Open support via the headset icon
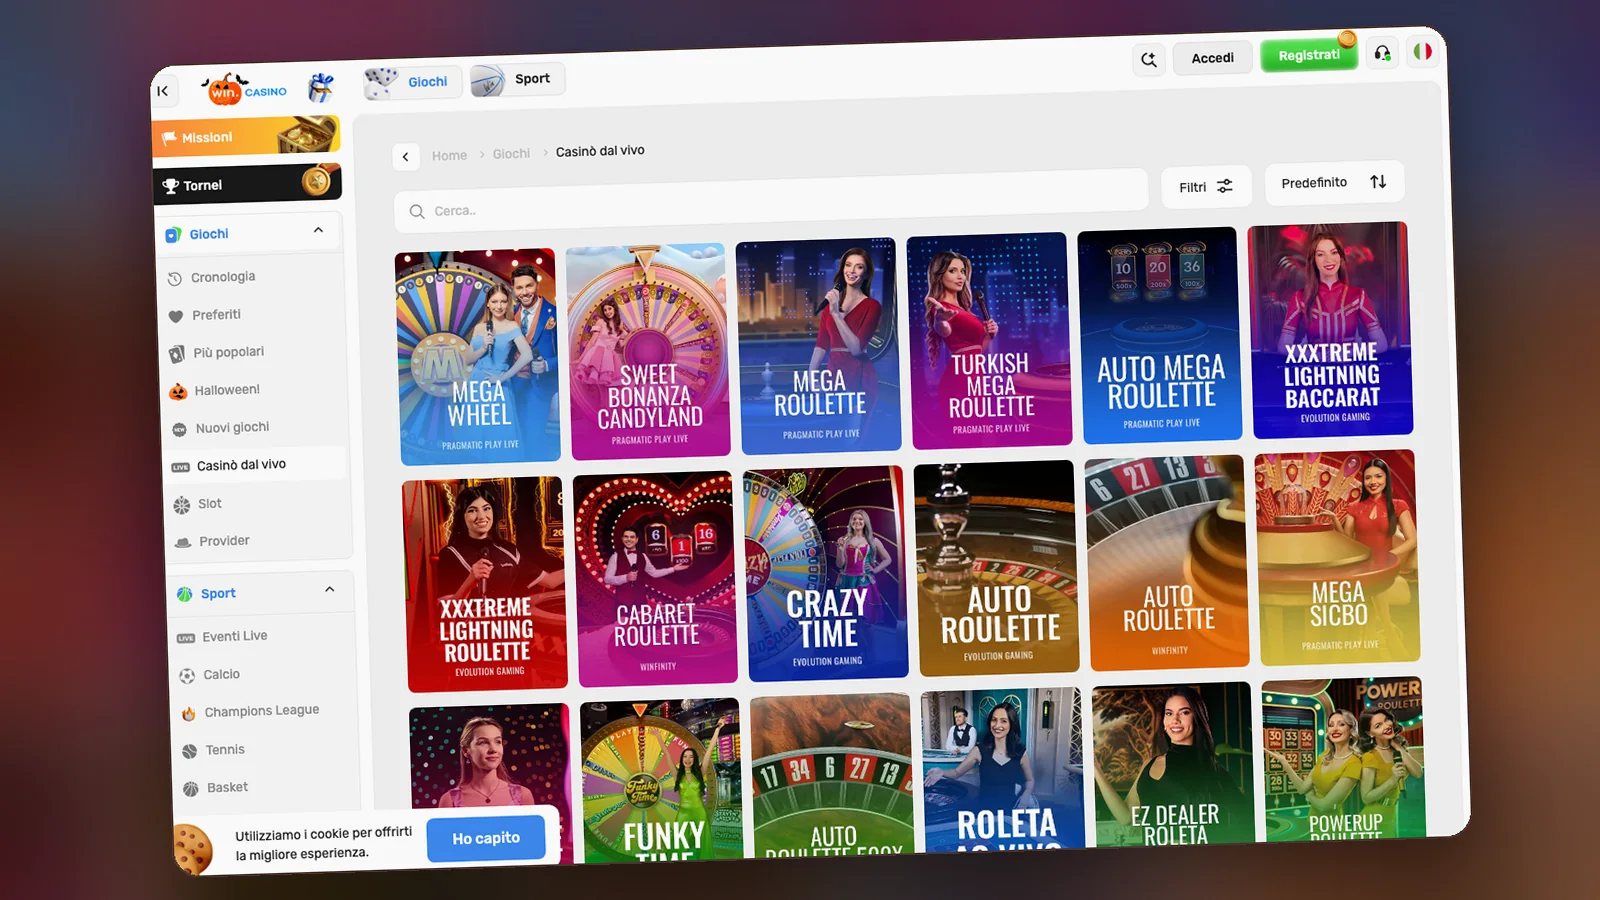1600x900 pixels. pos(1382,53)
